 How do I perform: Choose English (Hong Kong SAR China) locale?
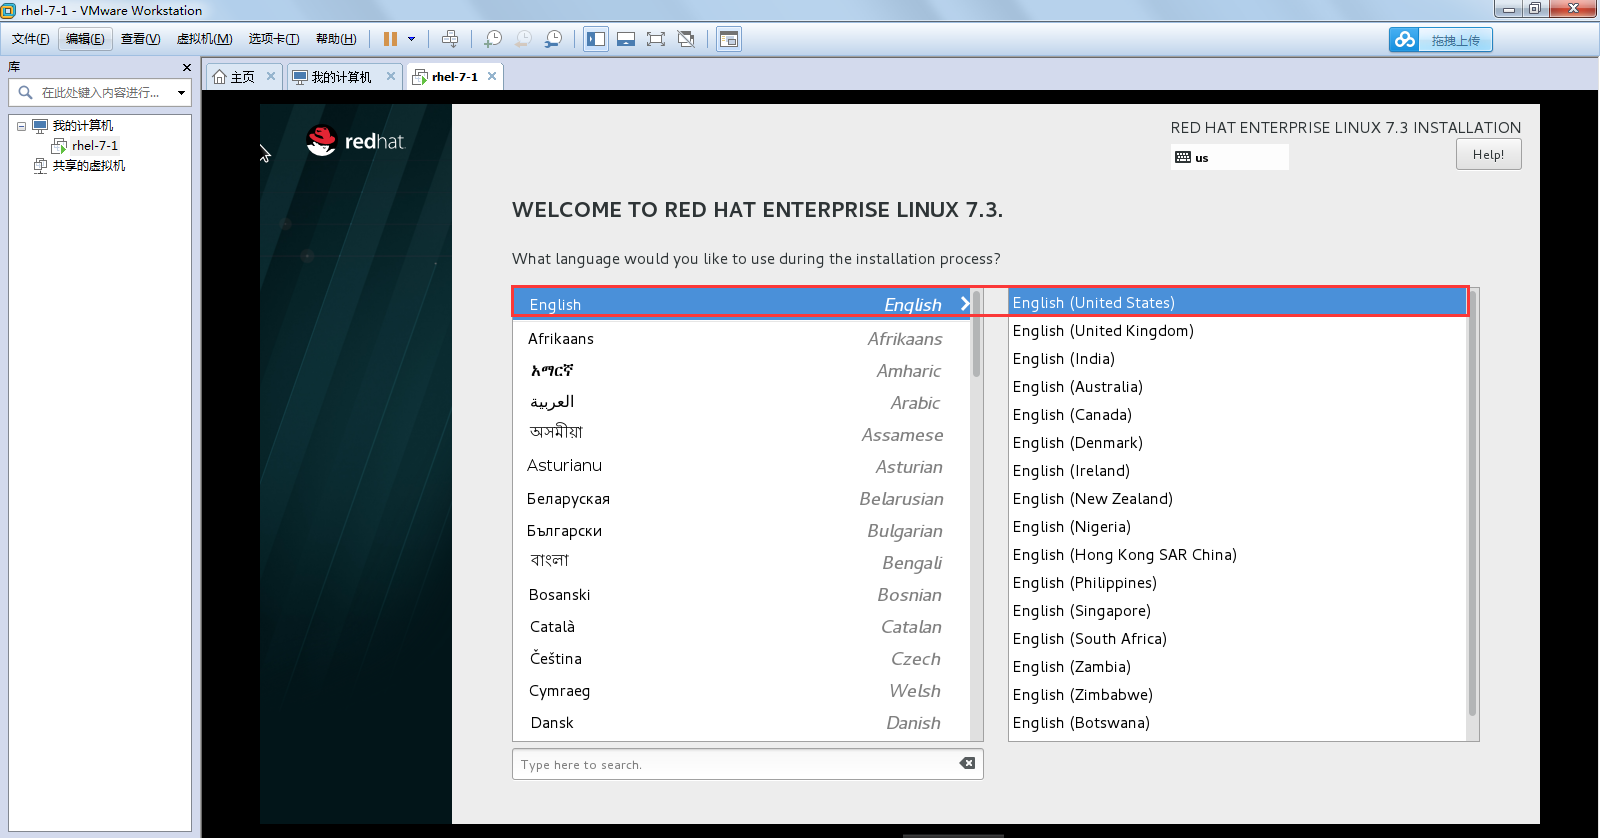[x=1238, y=555]
